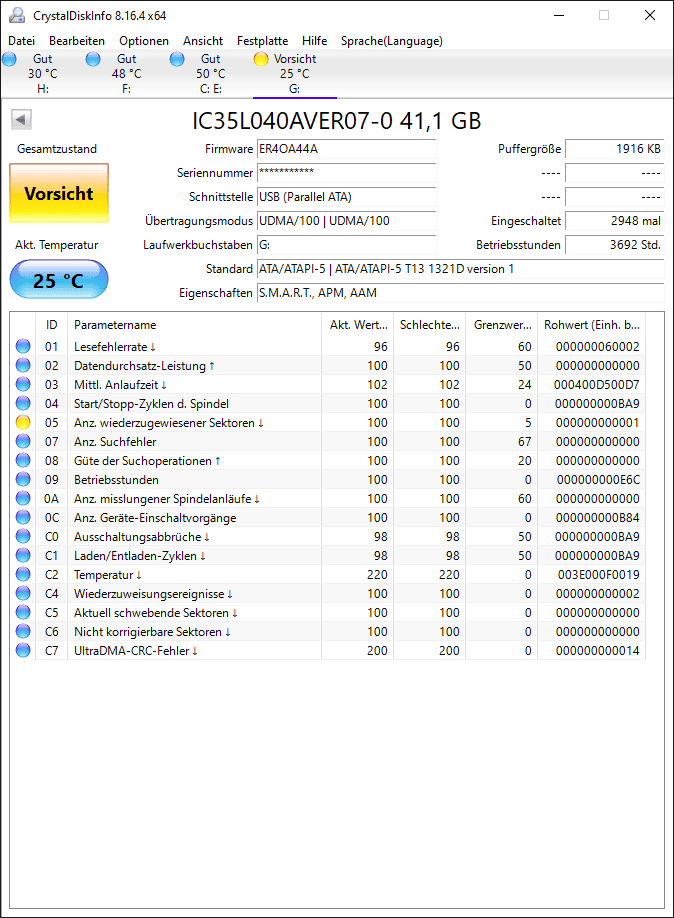The image size is (674, 918).
Task: Click status orb of Start/Stopp-Zyklen row
Action: point(23,403)
